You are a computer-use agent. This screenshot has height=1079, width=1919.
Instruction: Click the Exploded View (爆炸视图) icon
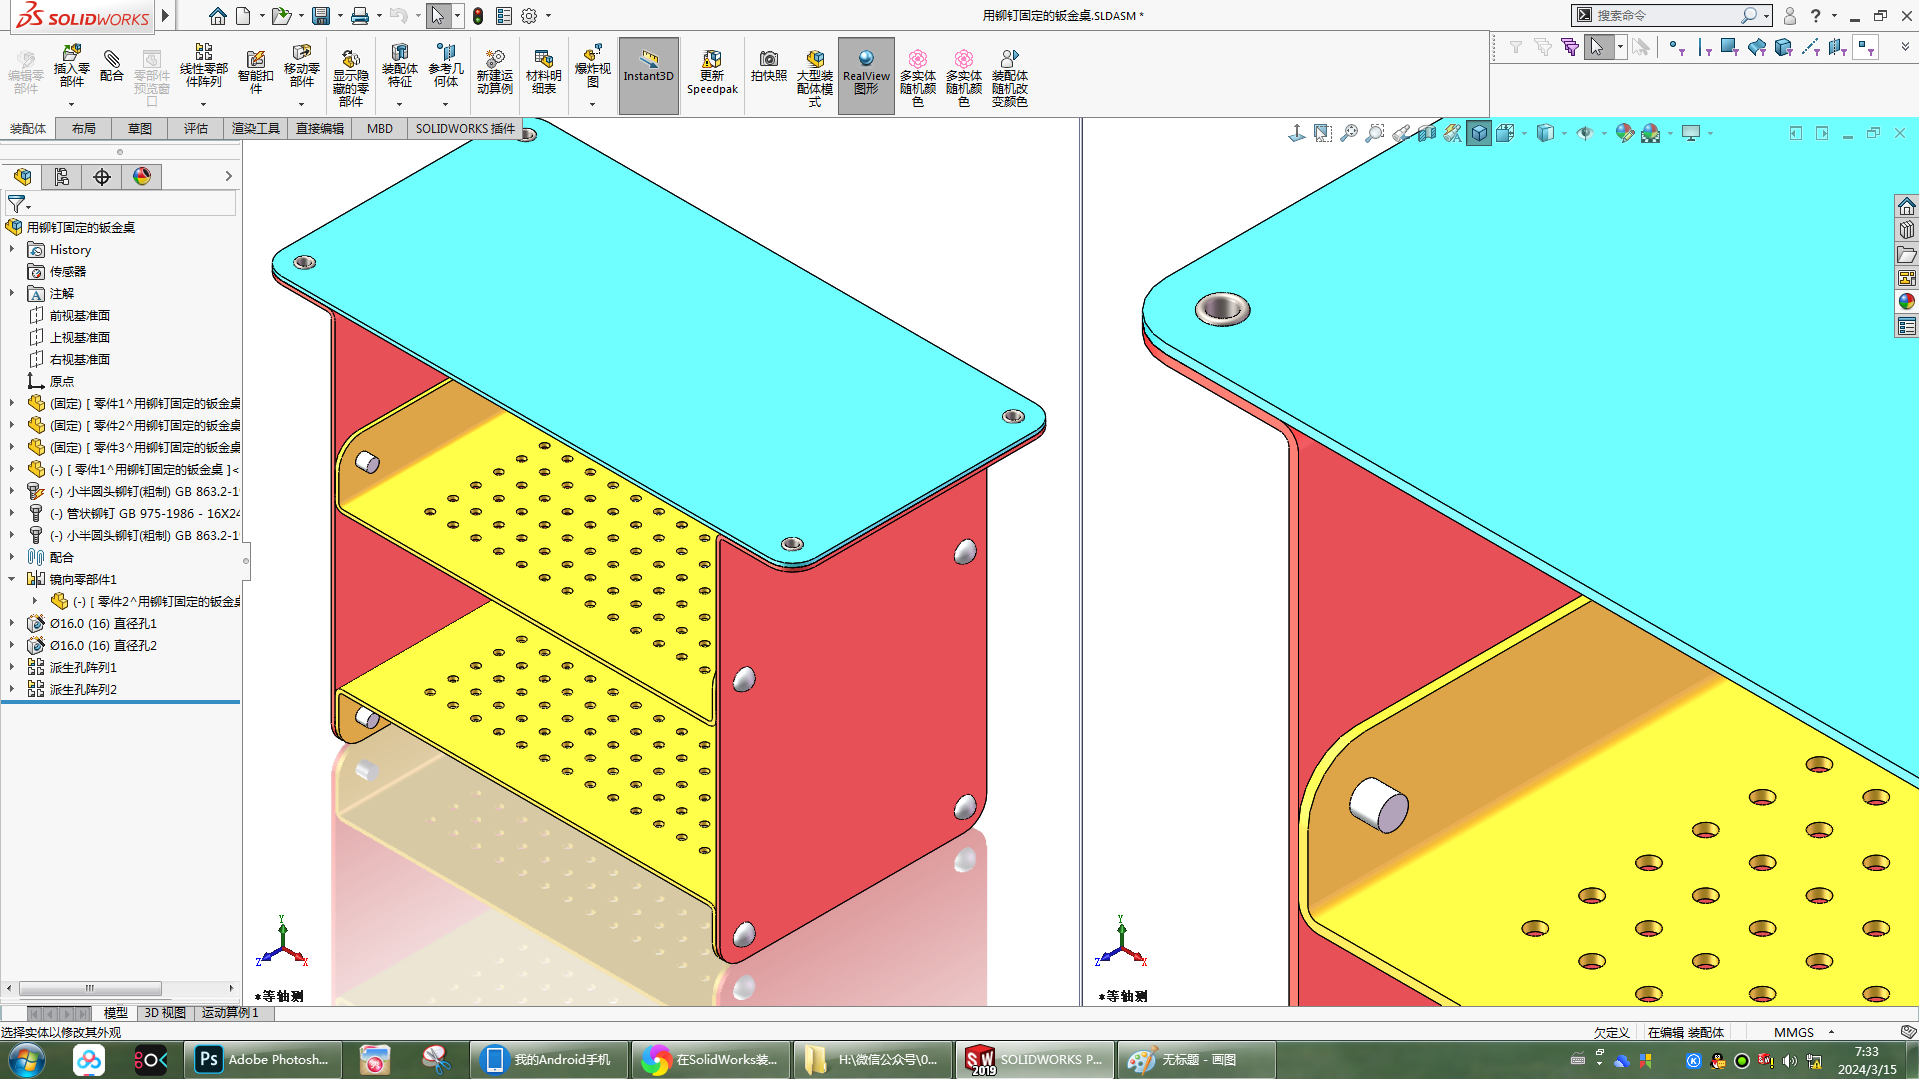tap(592, 67)
